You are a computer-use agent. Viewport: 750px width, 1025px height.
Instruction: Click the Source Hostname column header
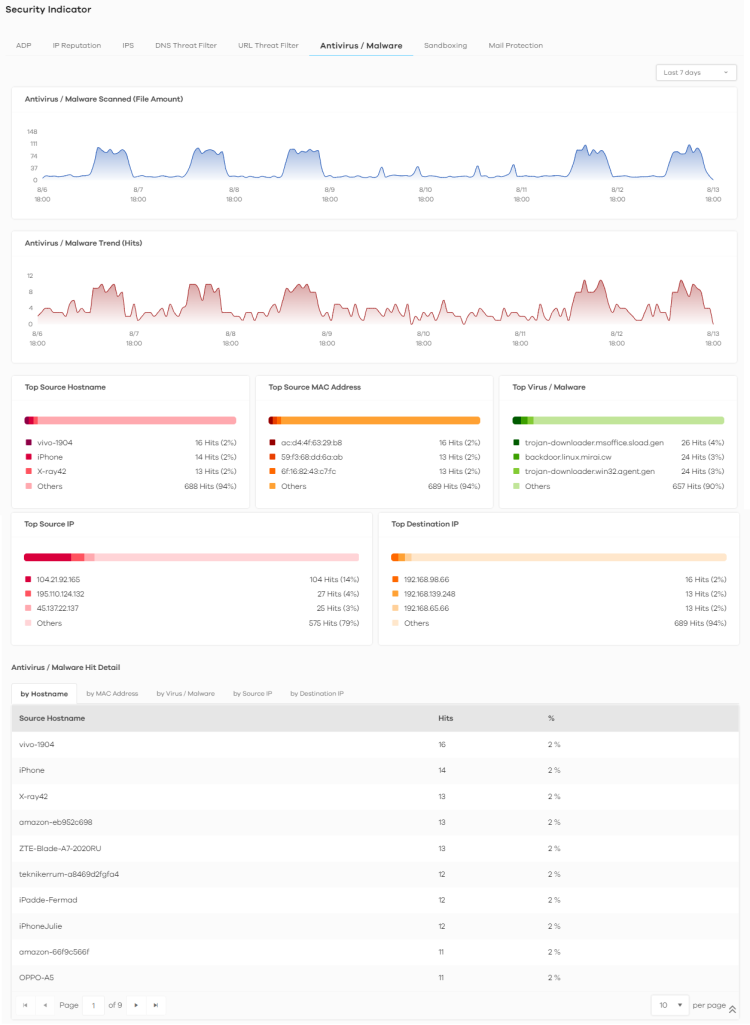[52, 718]
